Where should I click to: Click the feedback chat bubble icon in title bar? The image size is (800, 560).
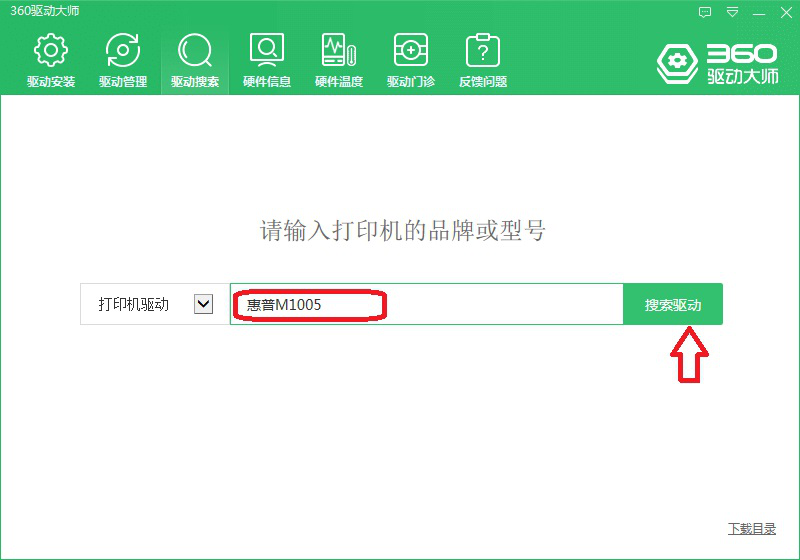(705, 12)
